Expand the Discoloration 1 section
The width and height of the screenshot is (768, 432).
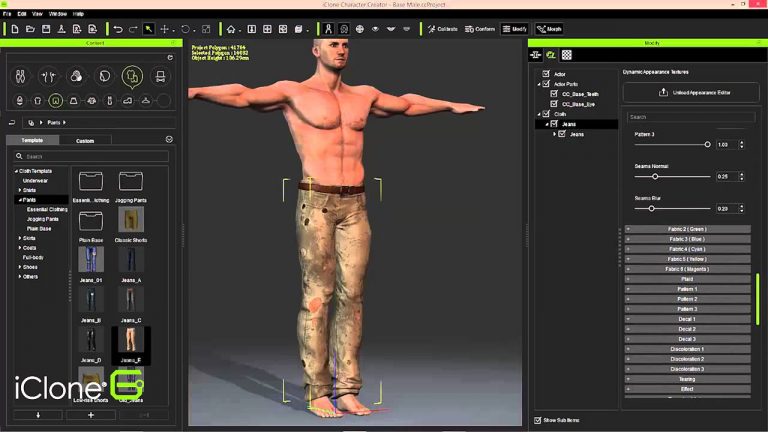686,349
